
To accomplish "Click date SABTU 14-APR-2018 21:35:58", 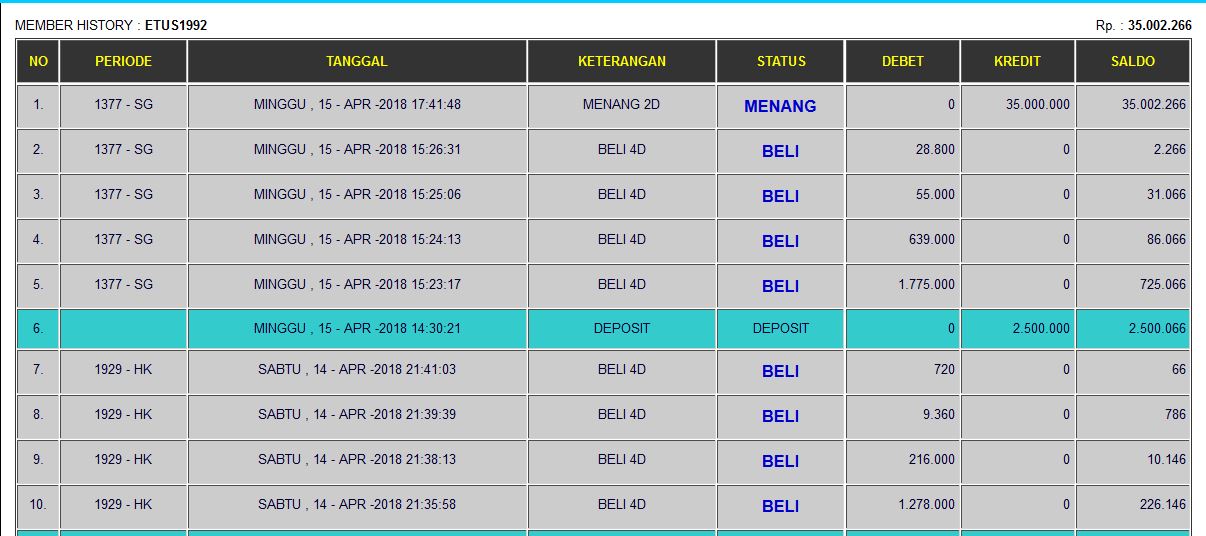I will click(357, 505).
